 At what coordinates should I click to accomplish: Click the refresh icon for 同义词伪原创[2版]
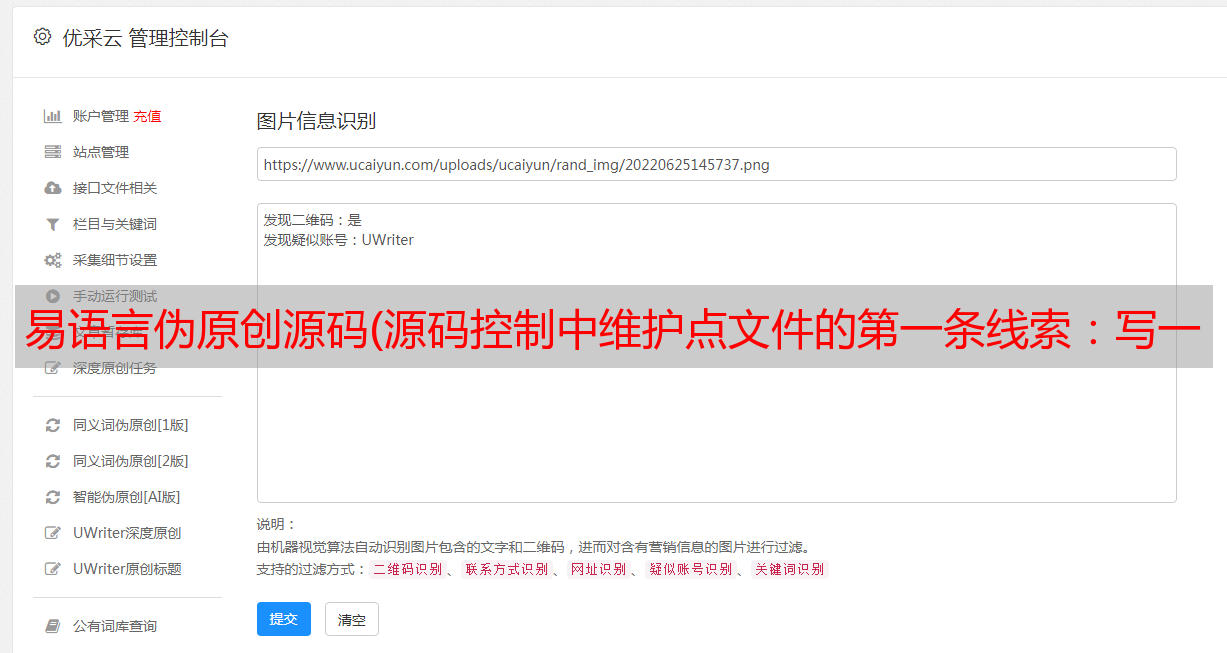point(53,461)
